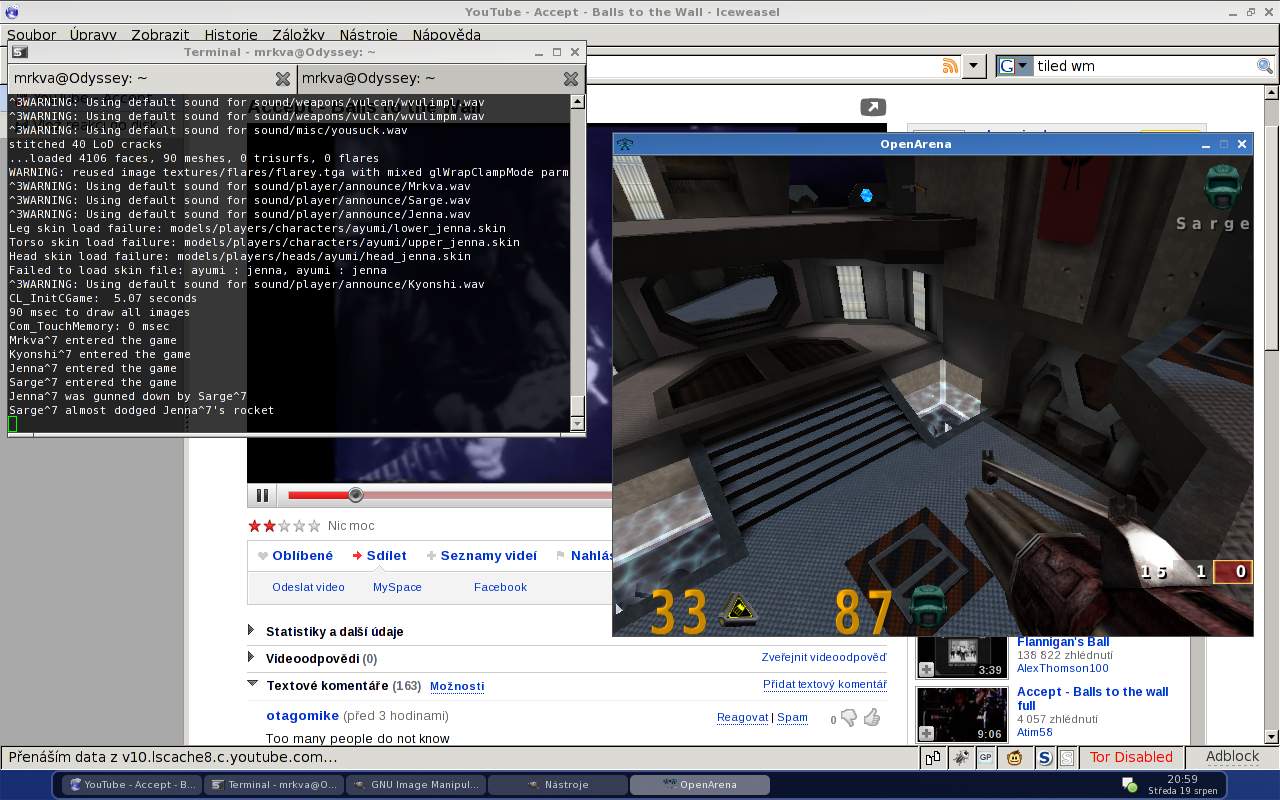
Task: Click the blue S icon in the status bar
Action: [1045, 758]
